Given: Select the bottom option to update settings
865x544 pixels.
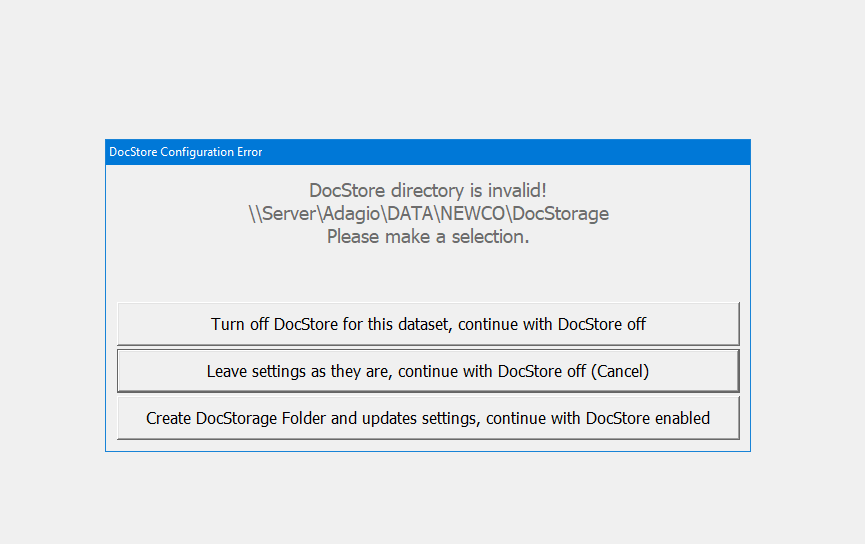Looking at the screenshot, I should 428,418.
